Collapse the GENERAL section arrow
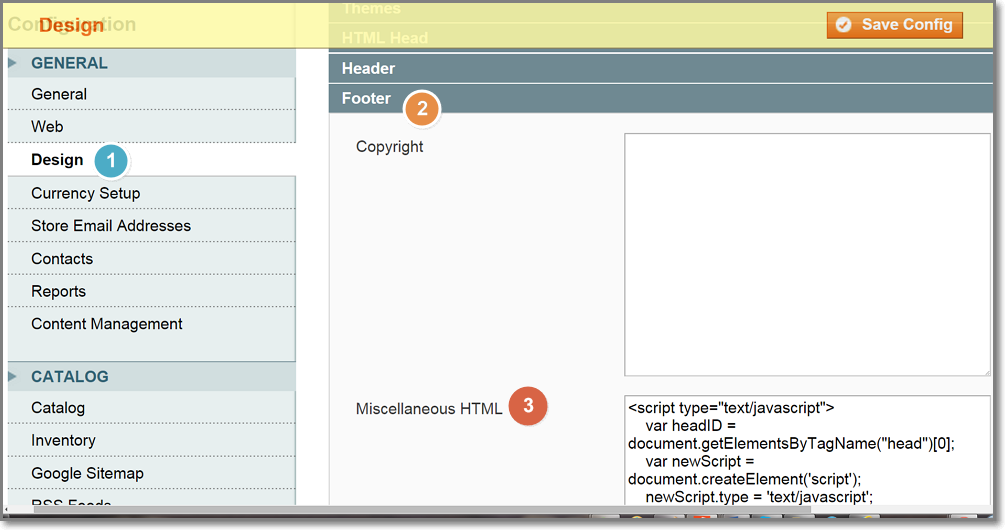Image resolution: width=1005 pixels, height=530 pixels. coord(13,63)
